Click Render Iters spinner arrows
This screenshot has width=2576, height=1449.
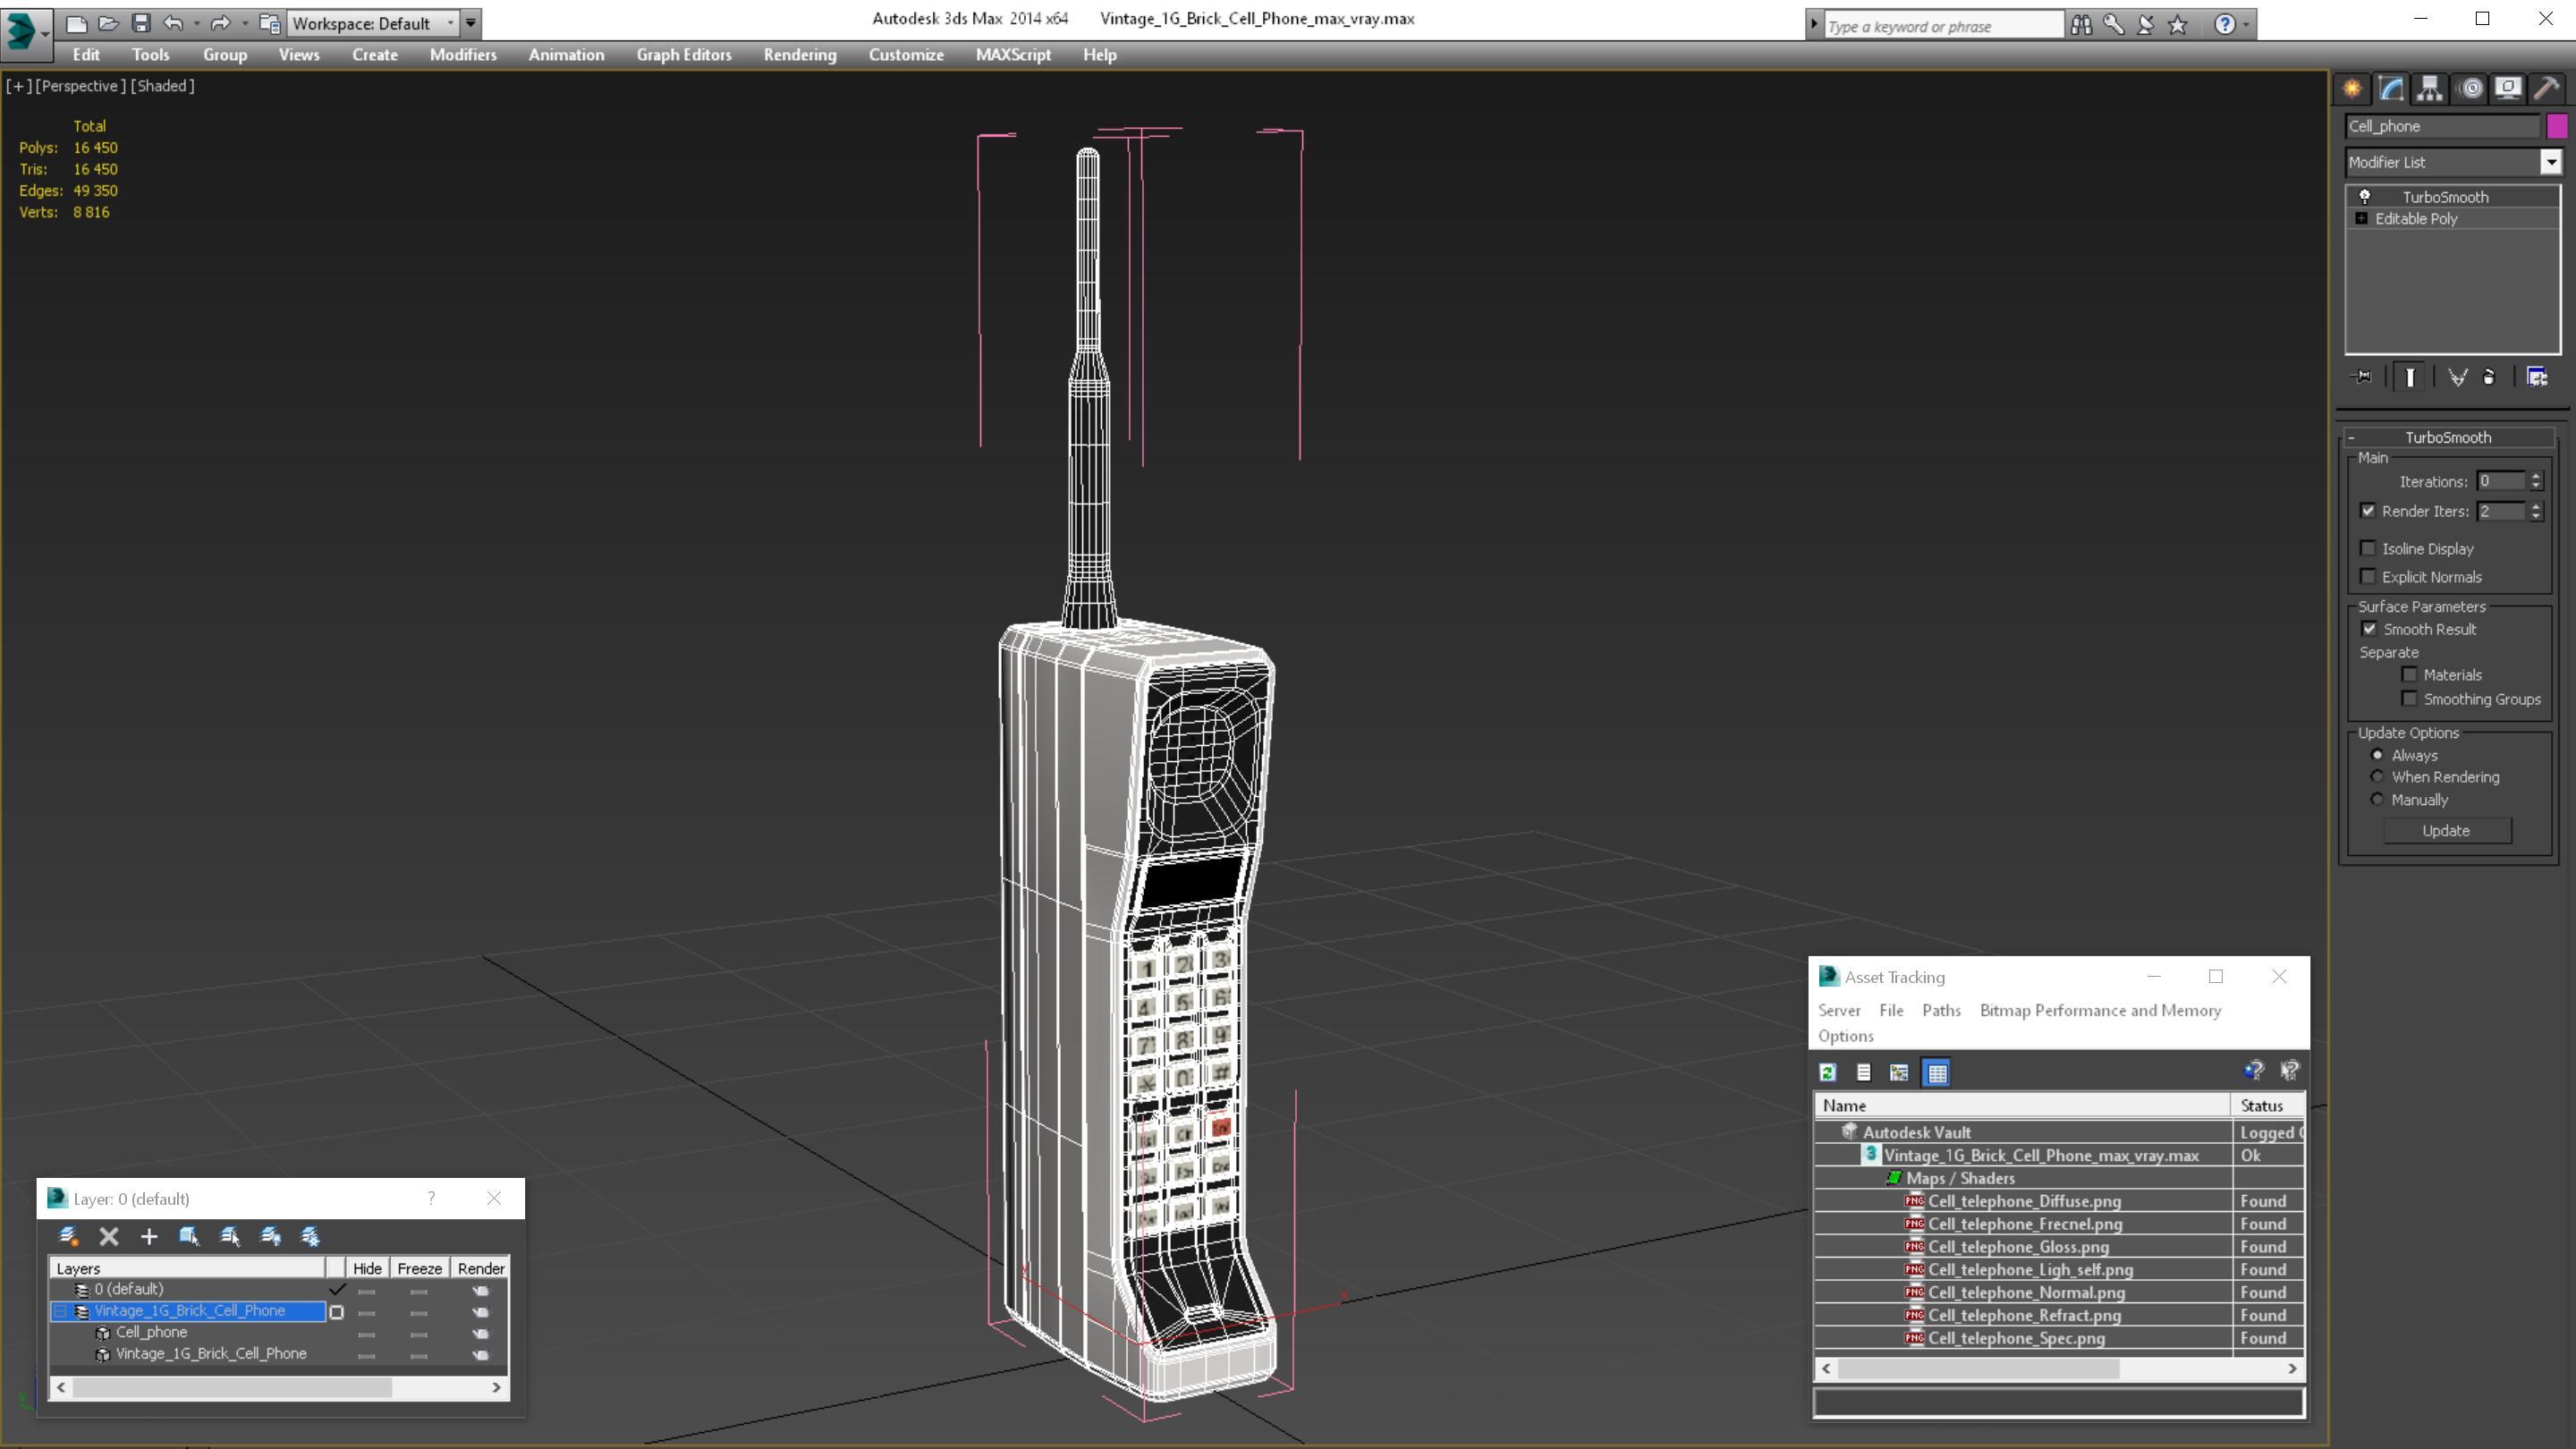(x=2536, y=511)
